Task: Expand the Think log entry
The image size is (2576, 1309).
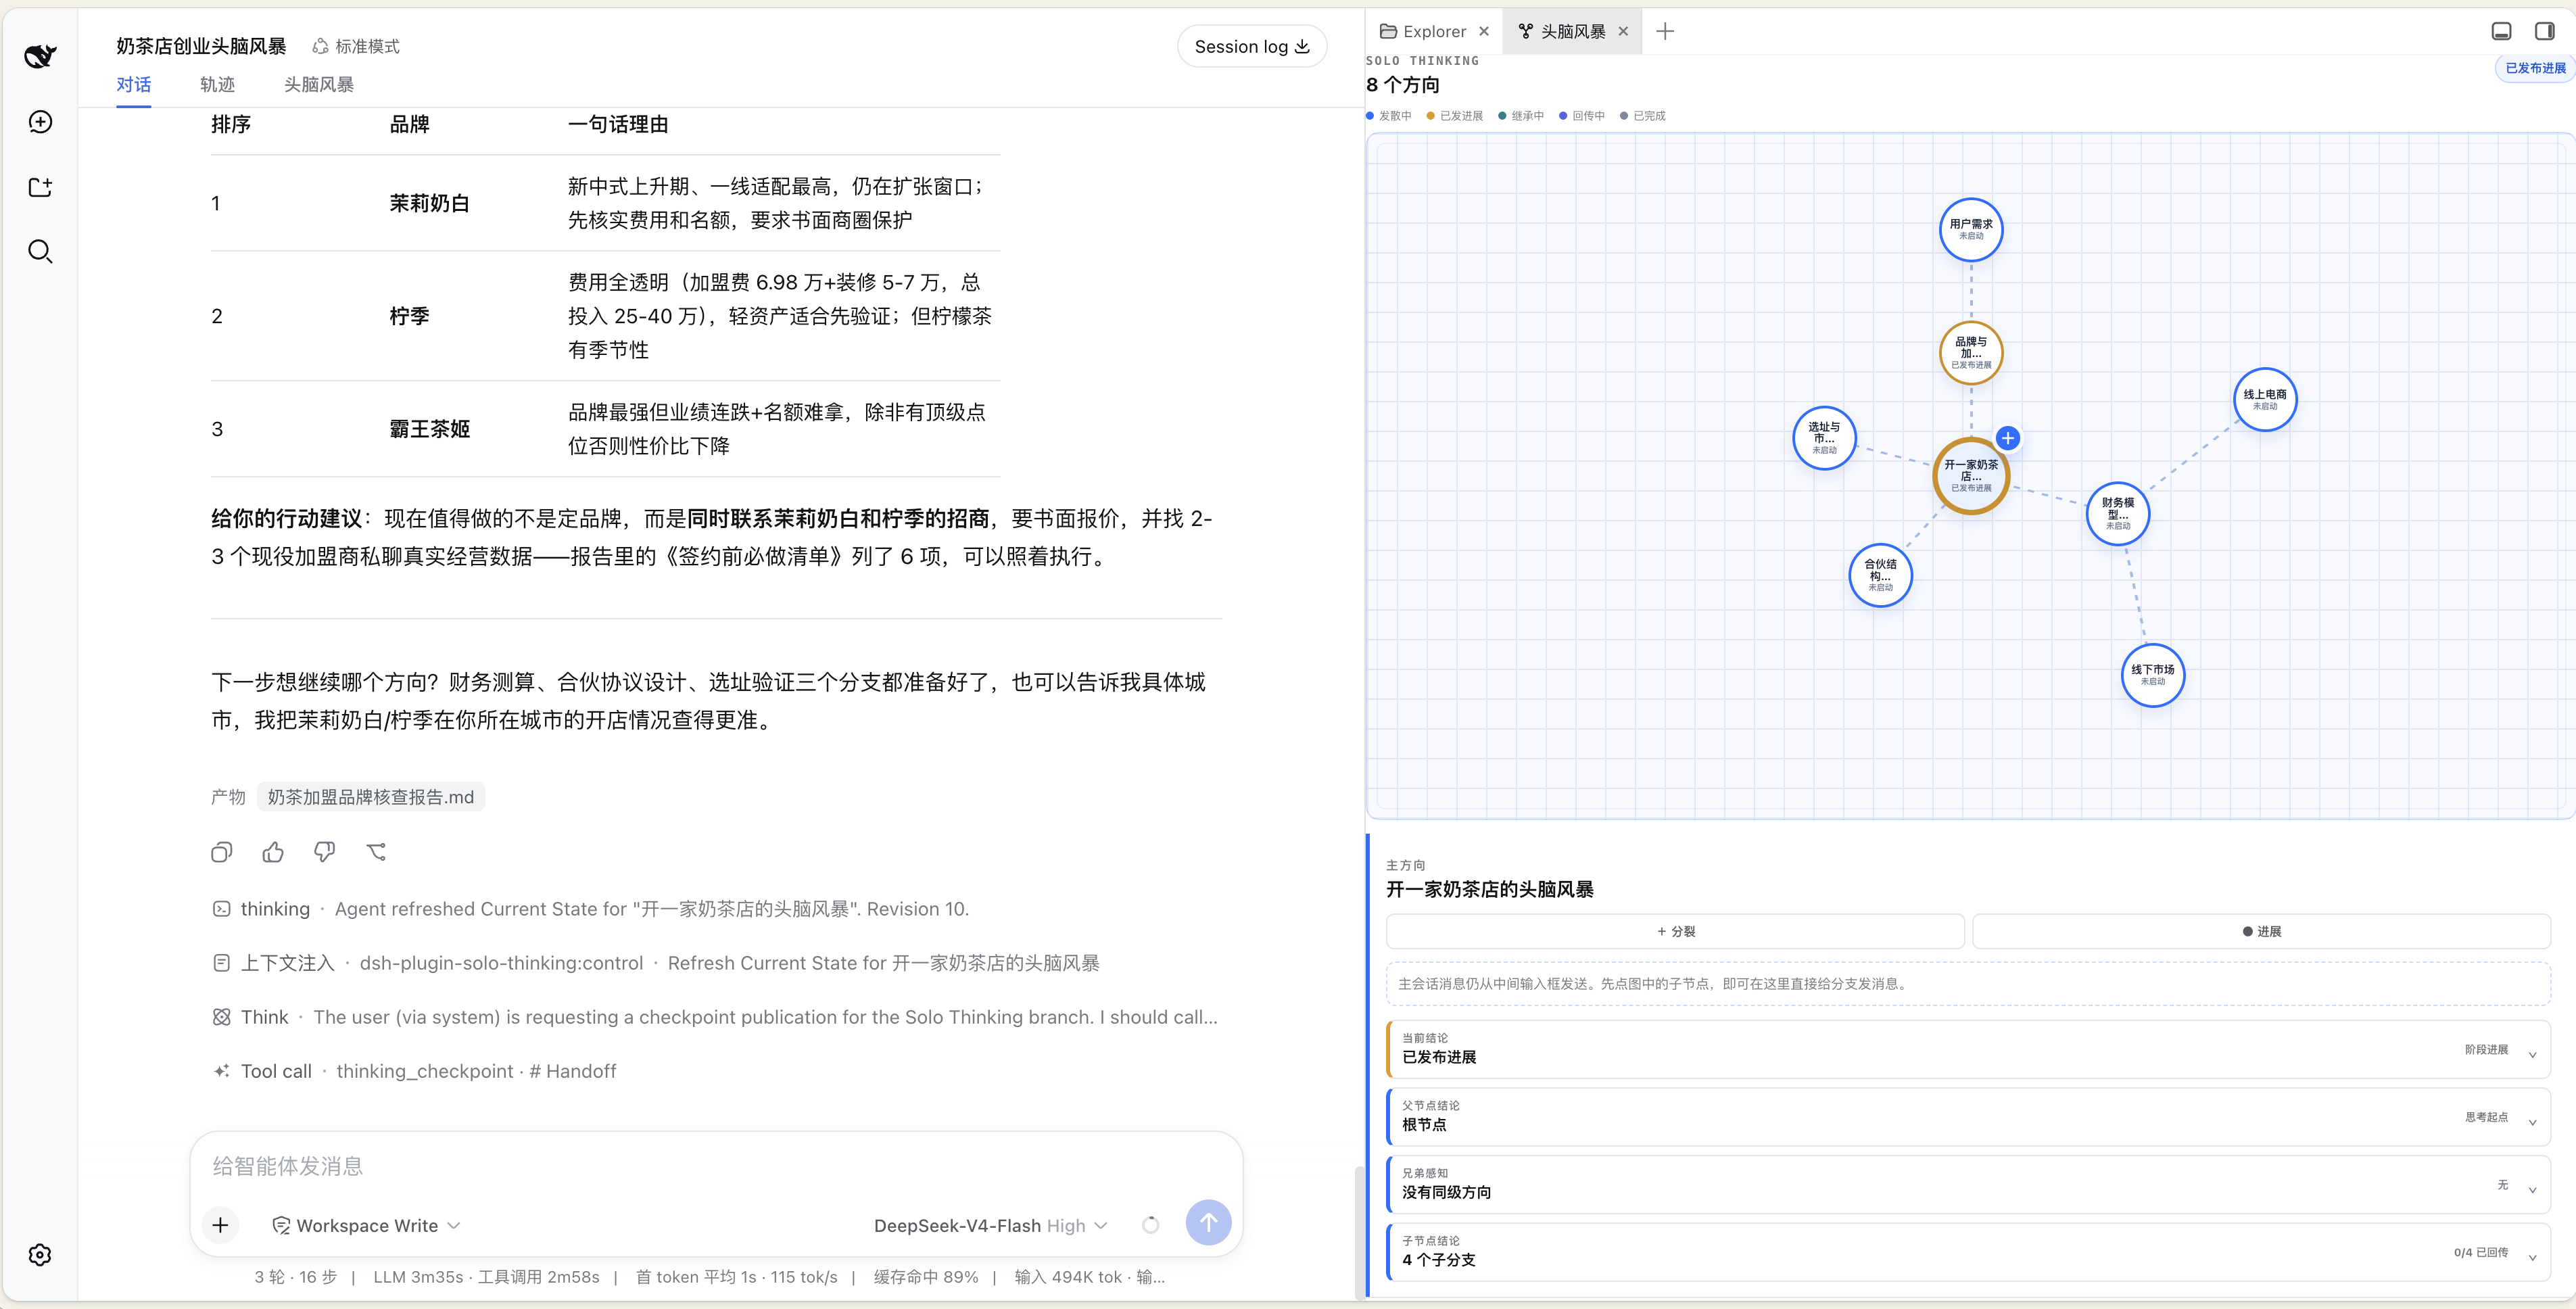Action: [x=715, y=1017]
